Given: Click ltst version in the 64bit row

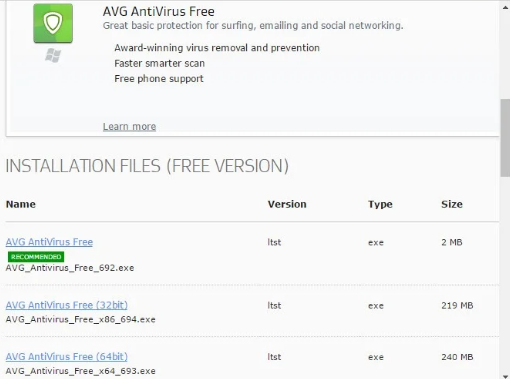Looking at the screenshot, I should pyautogui.click(x=274, y=357).
